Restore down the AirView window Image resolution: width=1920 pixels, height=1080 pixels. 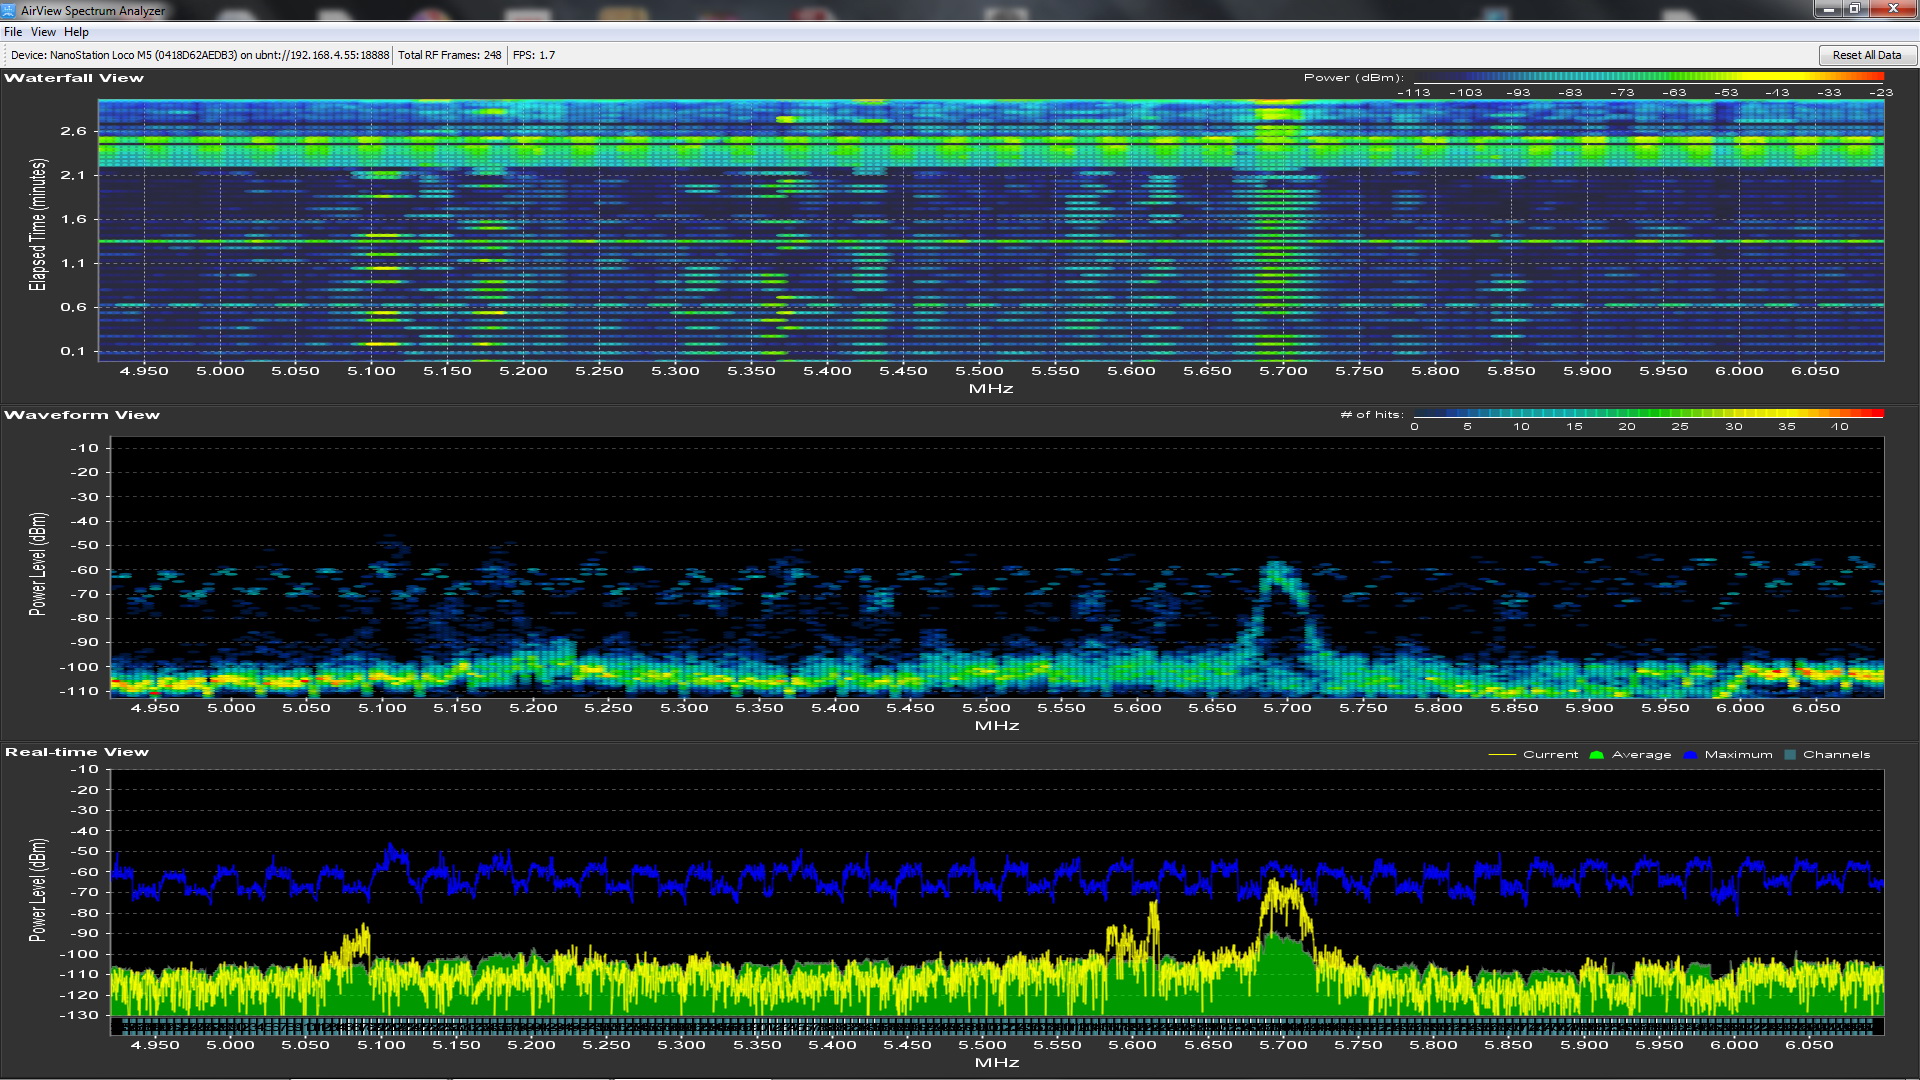[x=1855, y=9]
